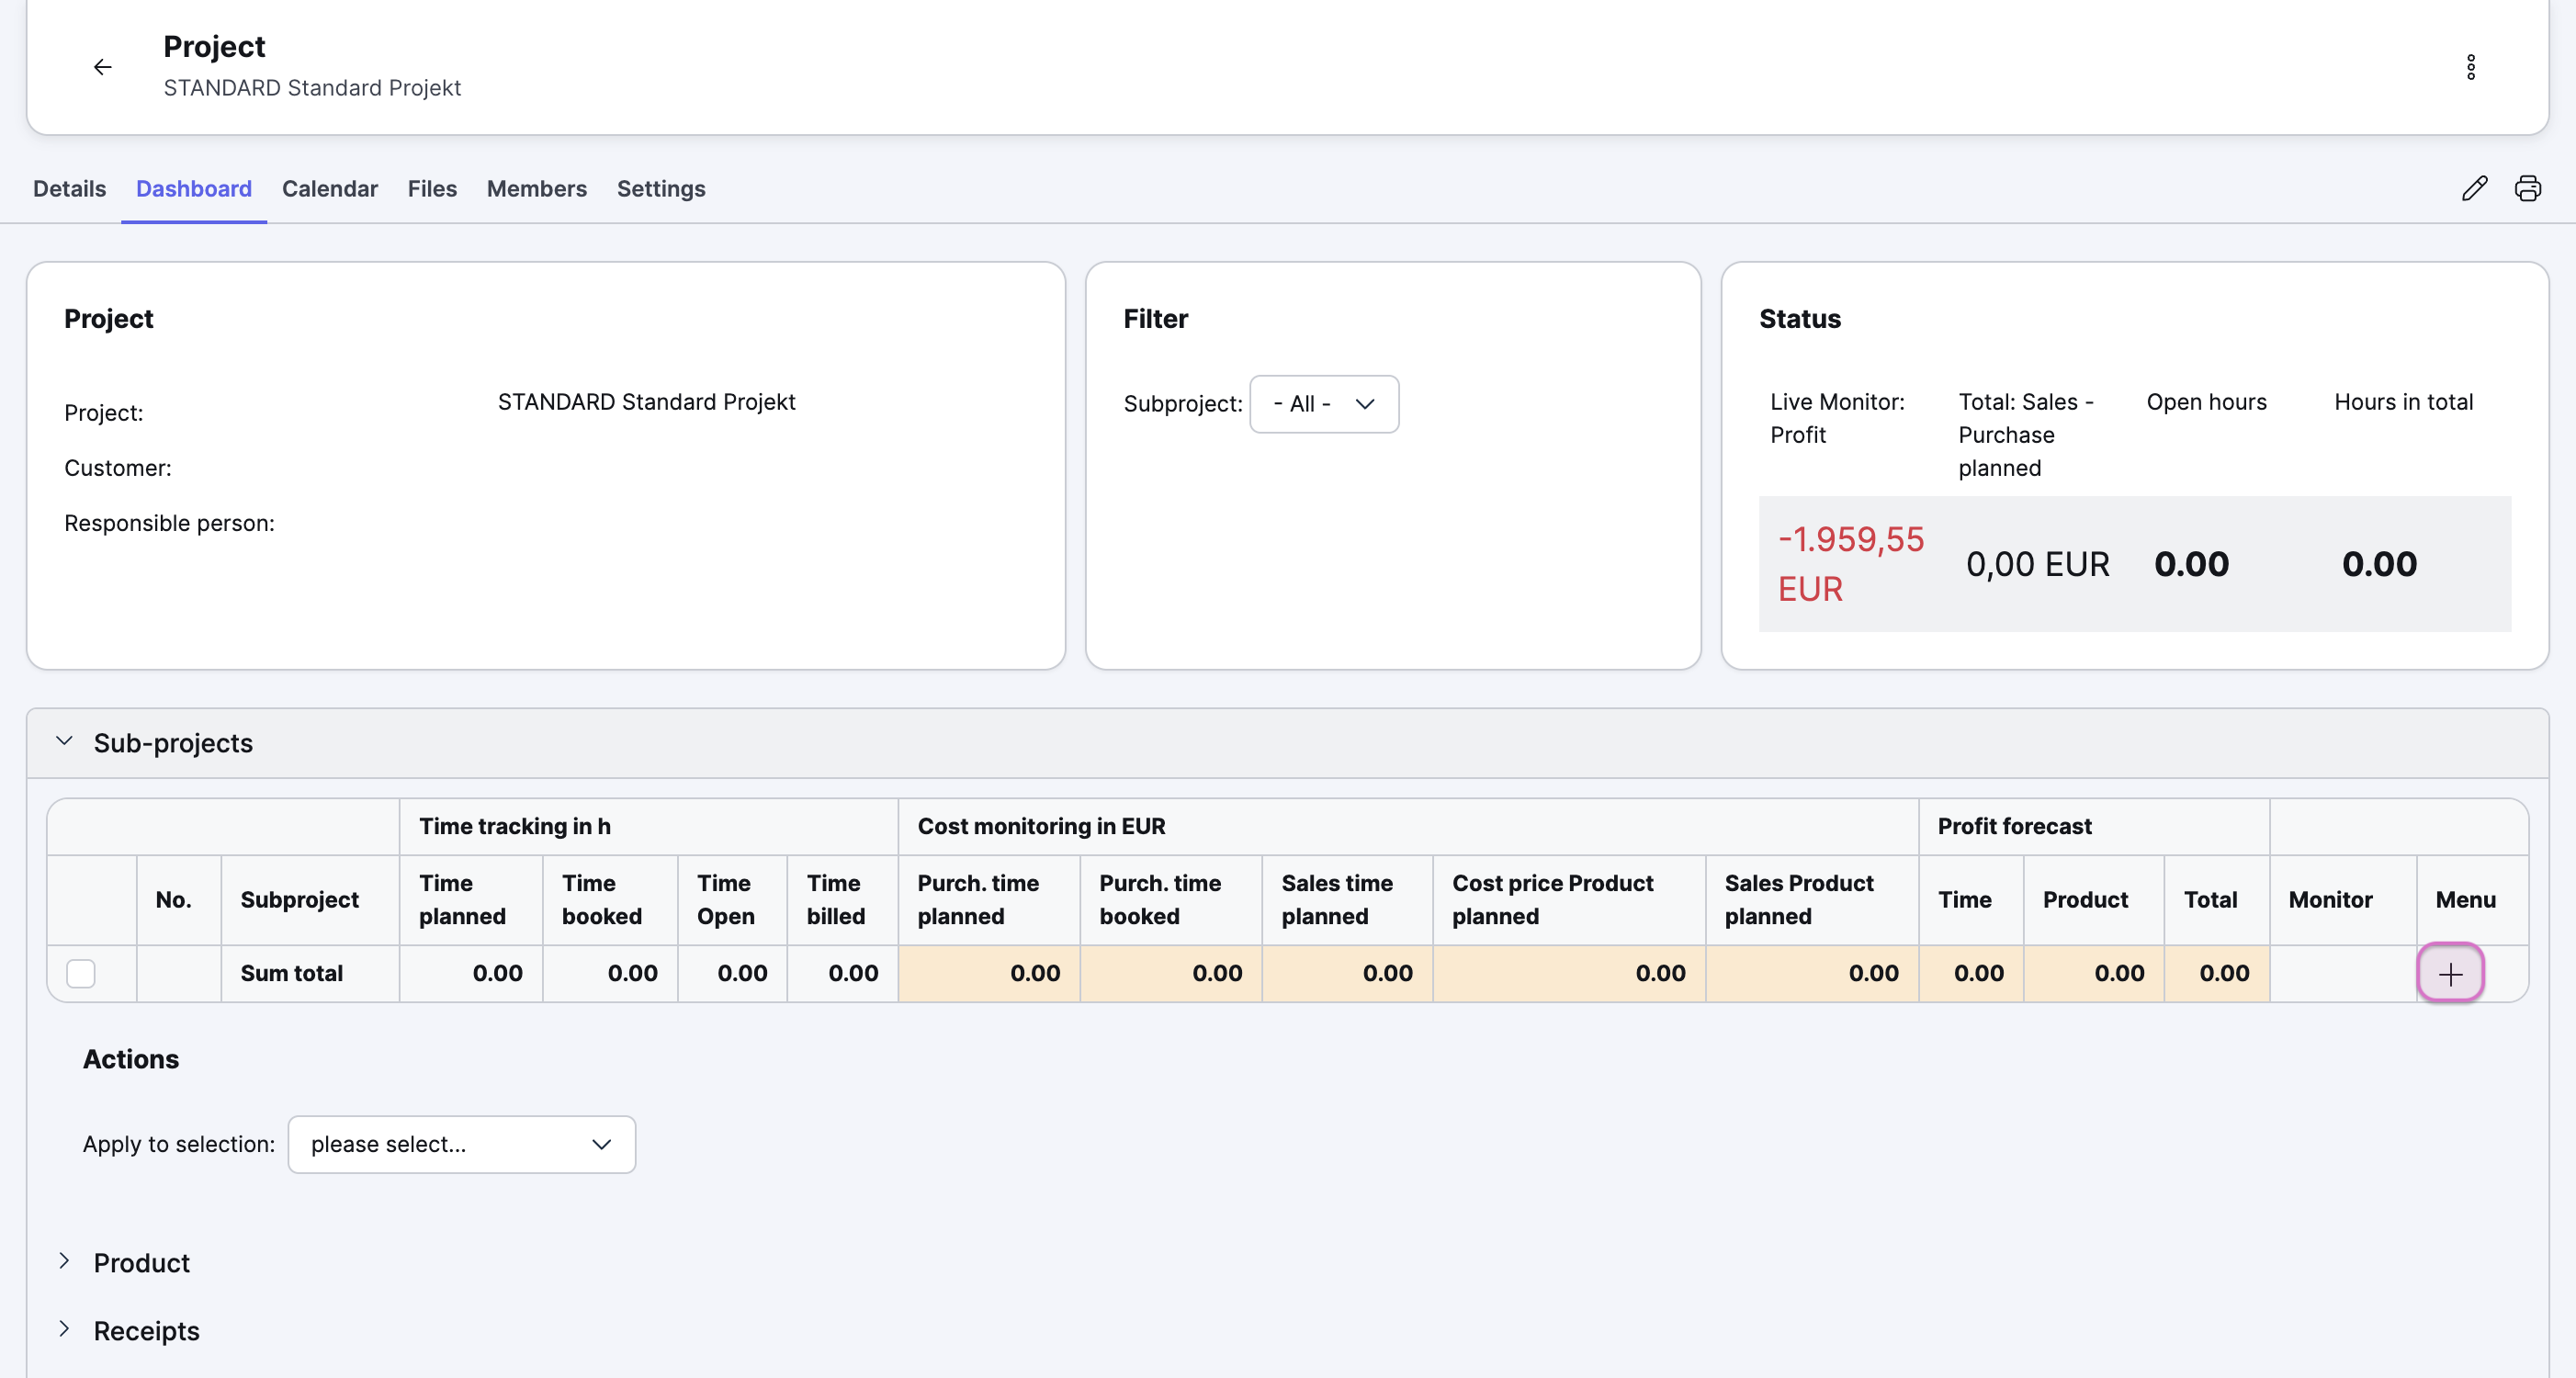Open the Members tab
Viewport: 2576px width, 1378px height.
pyautogui.click(x=536, y=188)
